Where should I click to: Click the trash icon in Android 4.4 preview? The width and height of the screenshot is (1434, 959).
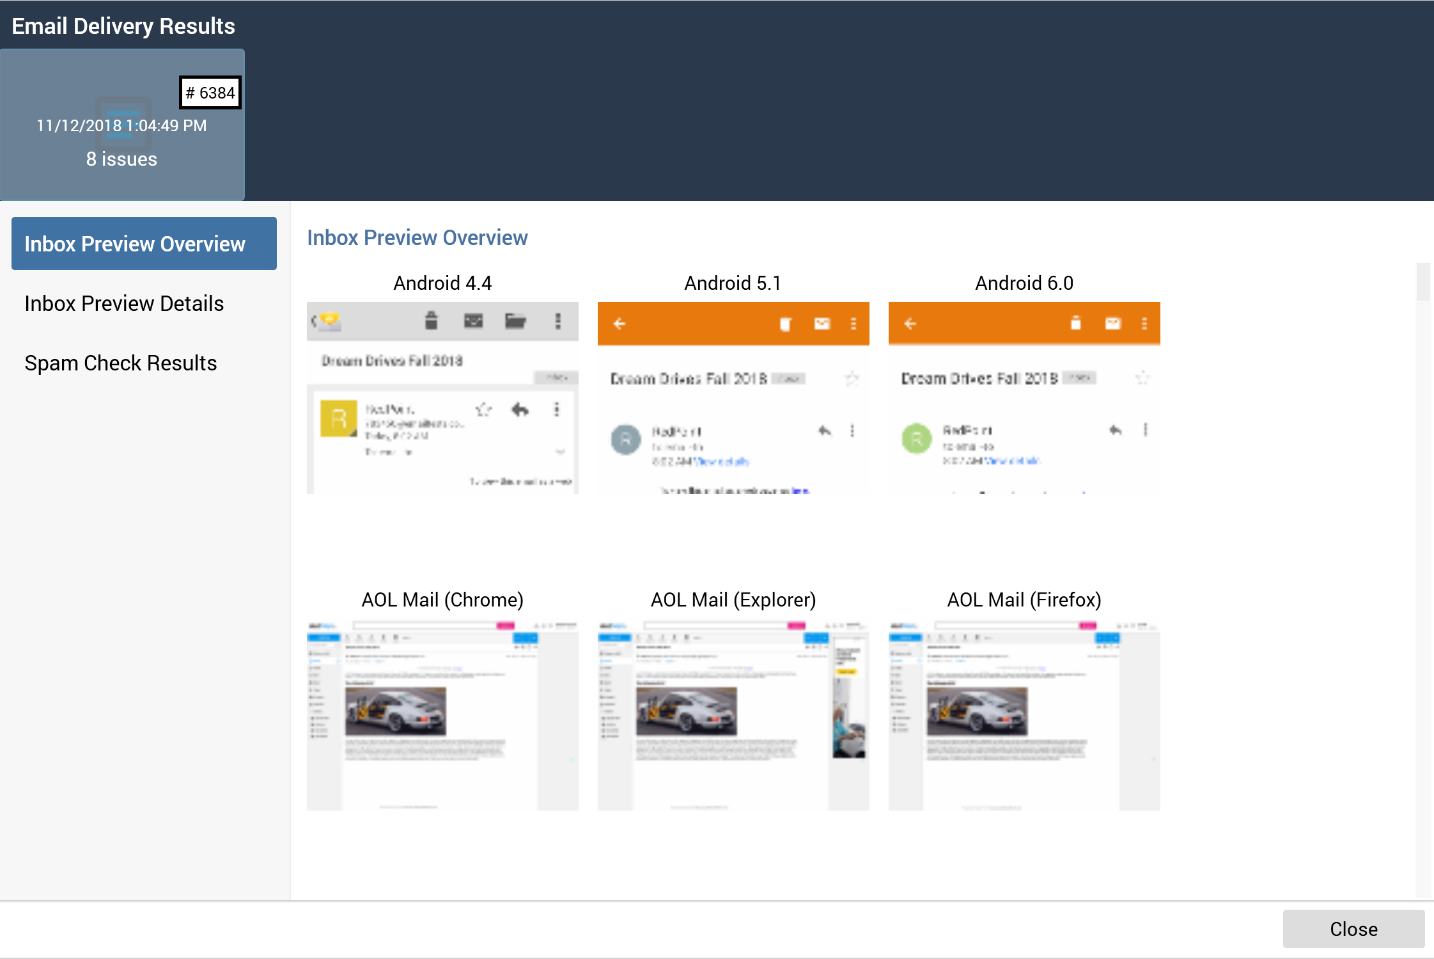[431, 320]
